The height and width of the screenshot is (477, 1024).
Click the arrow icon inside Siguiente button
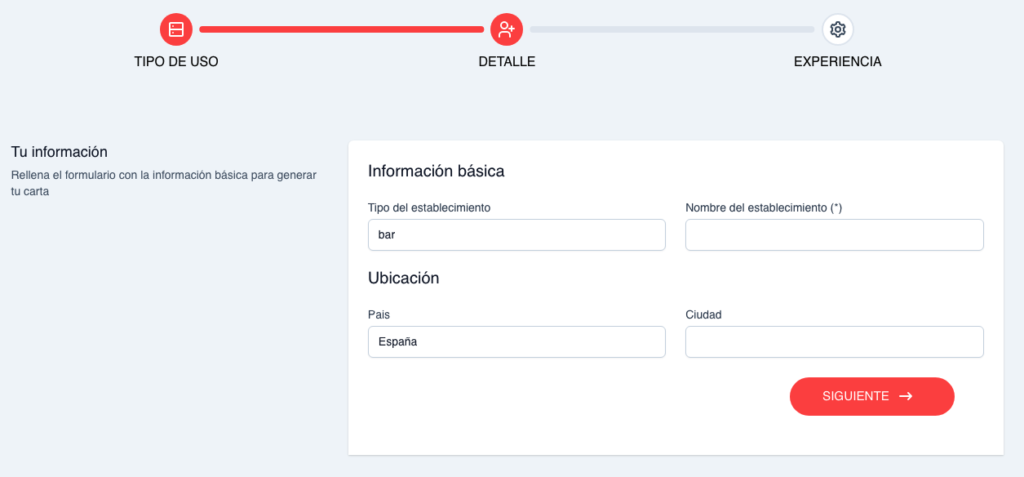905,396
